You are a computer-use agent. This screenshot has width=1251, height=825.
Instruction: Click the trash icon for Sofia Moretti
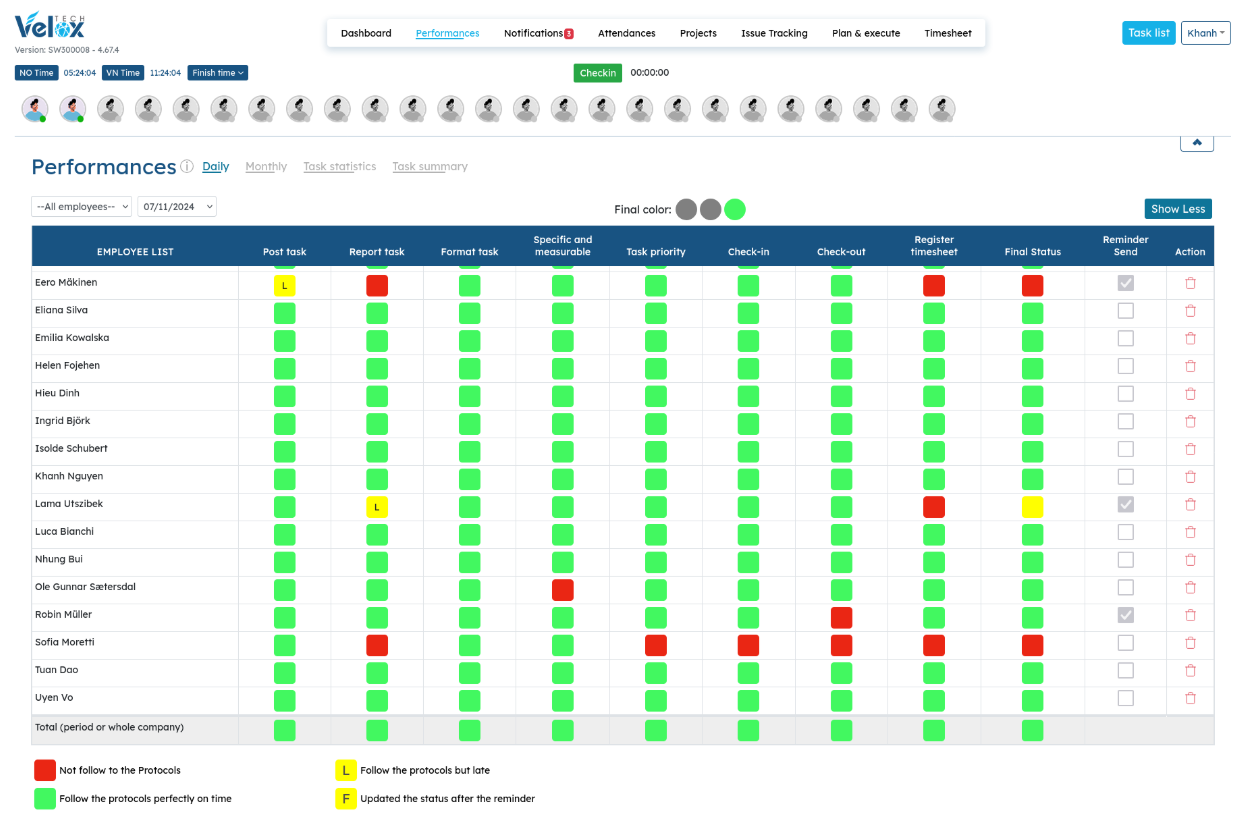point(1190,643)
